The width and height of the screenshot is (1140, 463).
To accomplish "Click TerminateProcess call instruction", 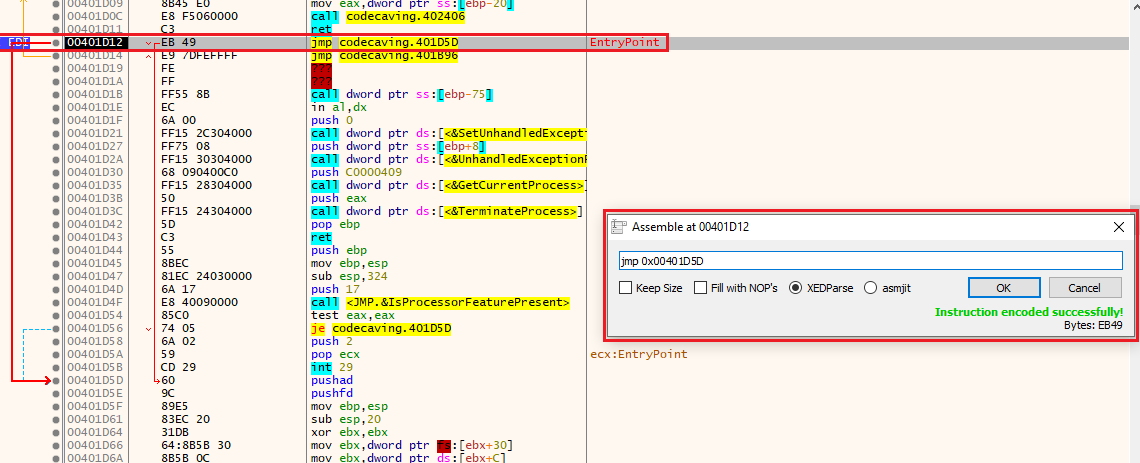I will (x=447, y=212).
